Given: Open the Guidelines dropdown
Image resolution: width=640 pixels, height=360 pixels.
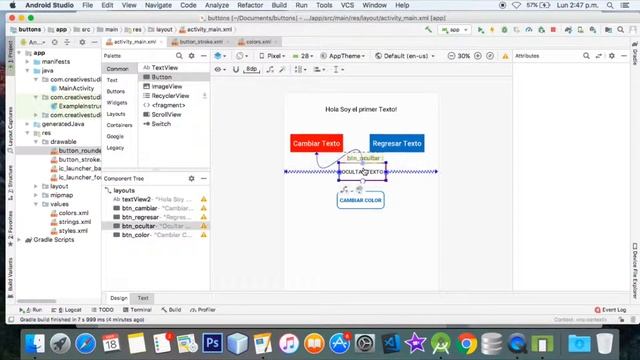Looking at the screenshot, I should (x=338, y=69).
